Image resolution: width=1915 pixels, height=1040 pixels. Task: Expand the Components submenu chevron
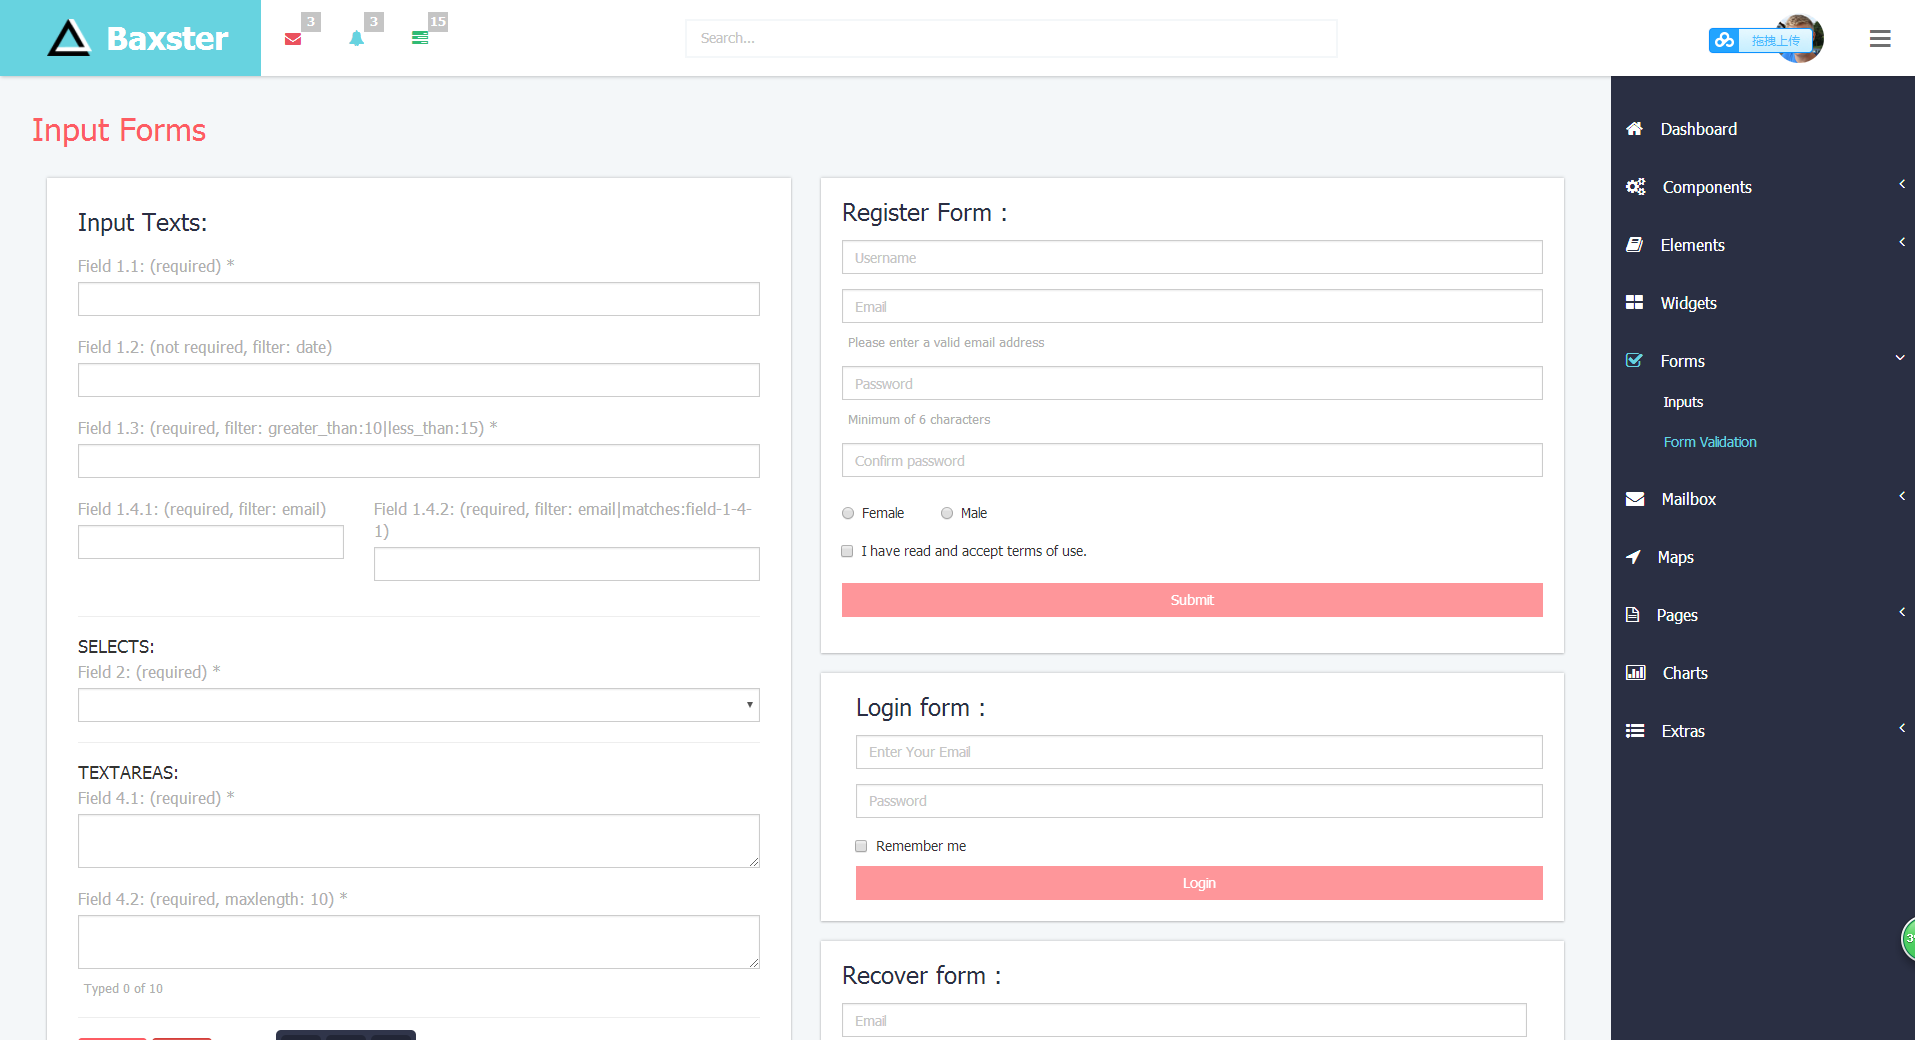pos(1901,184)
